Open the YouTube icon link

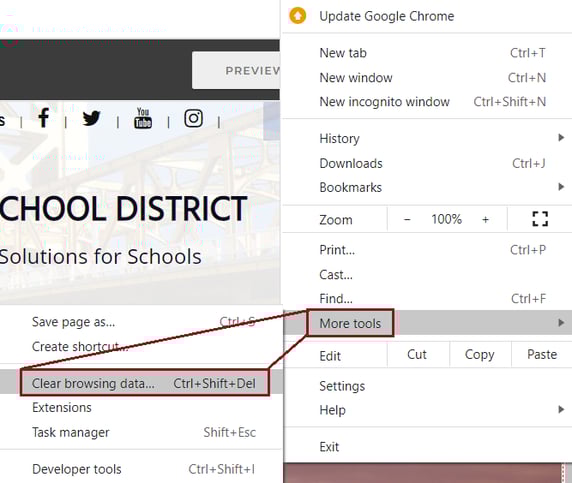click(143, 118)
